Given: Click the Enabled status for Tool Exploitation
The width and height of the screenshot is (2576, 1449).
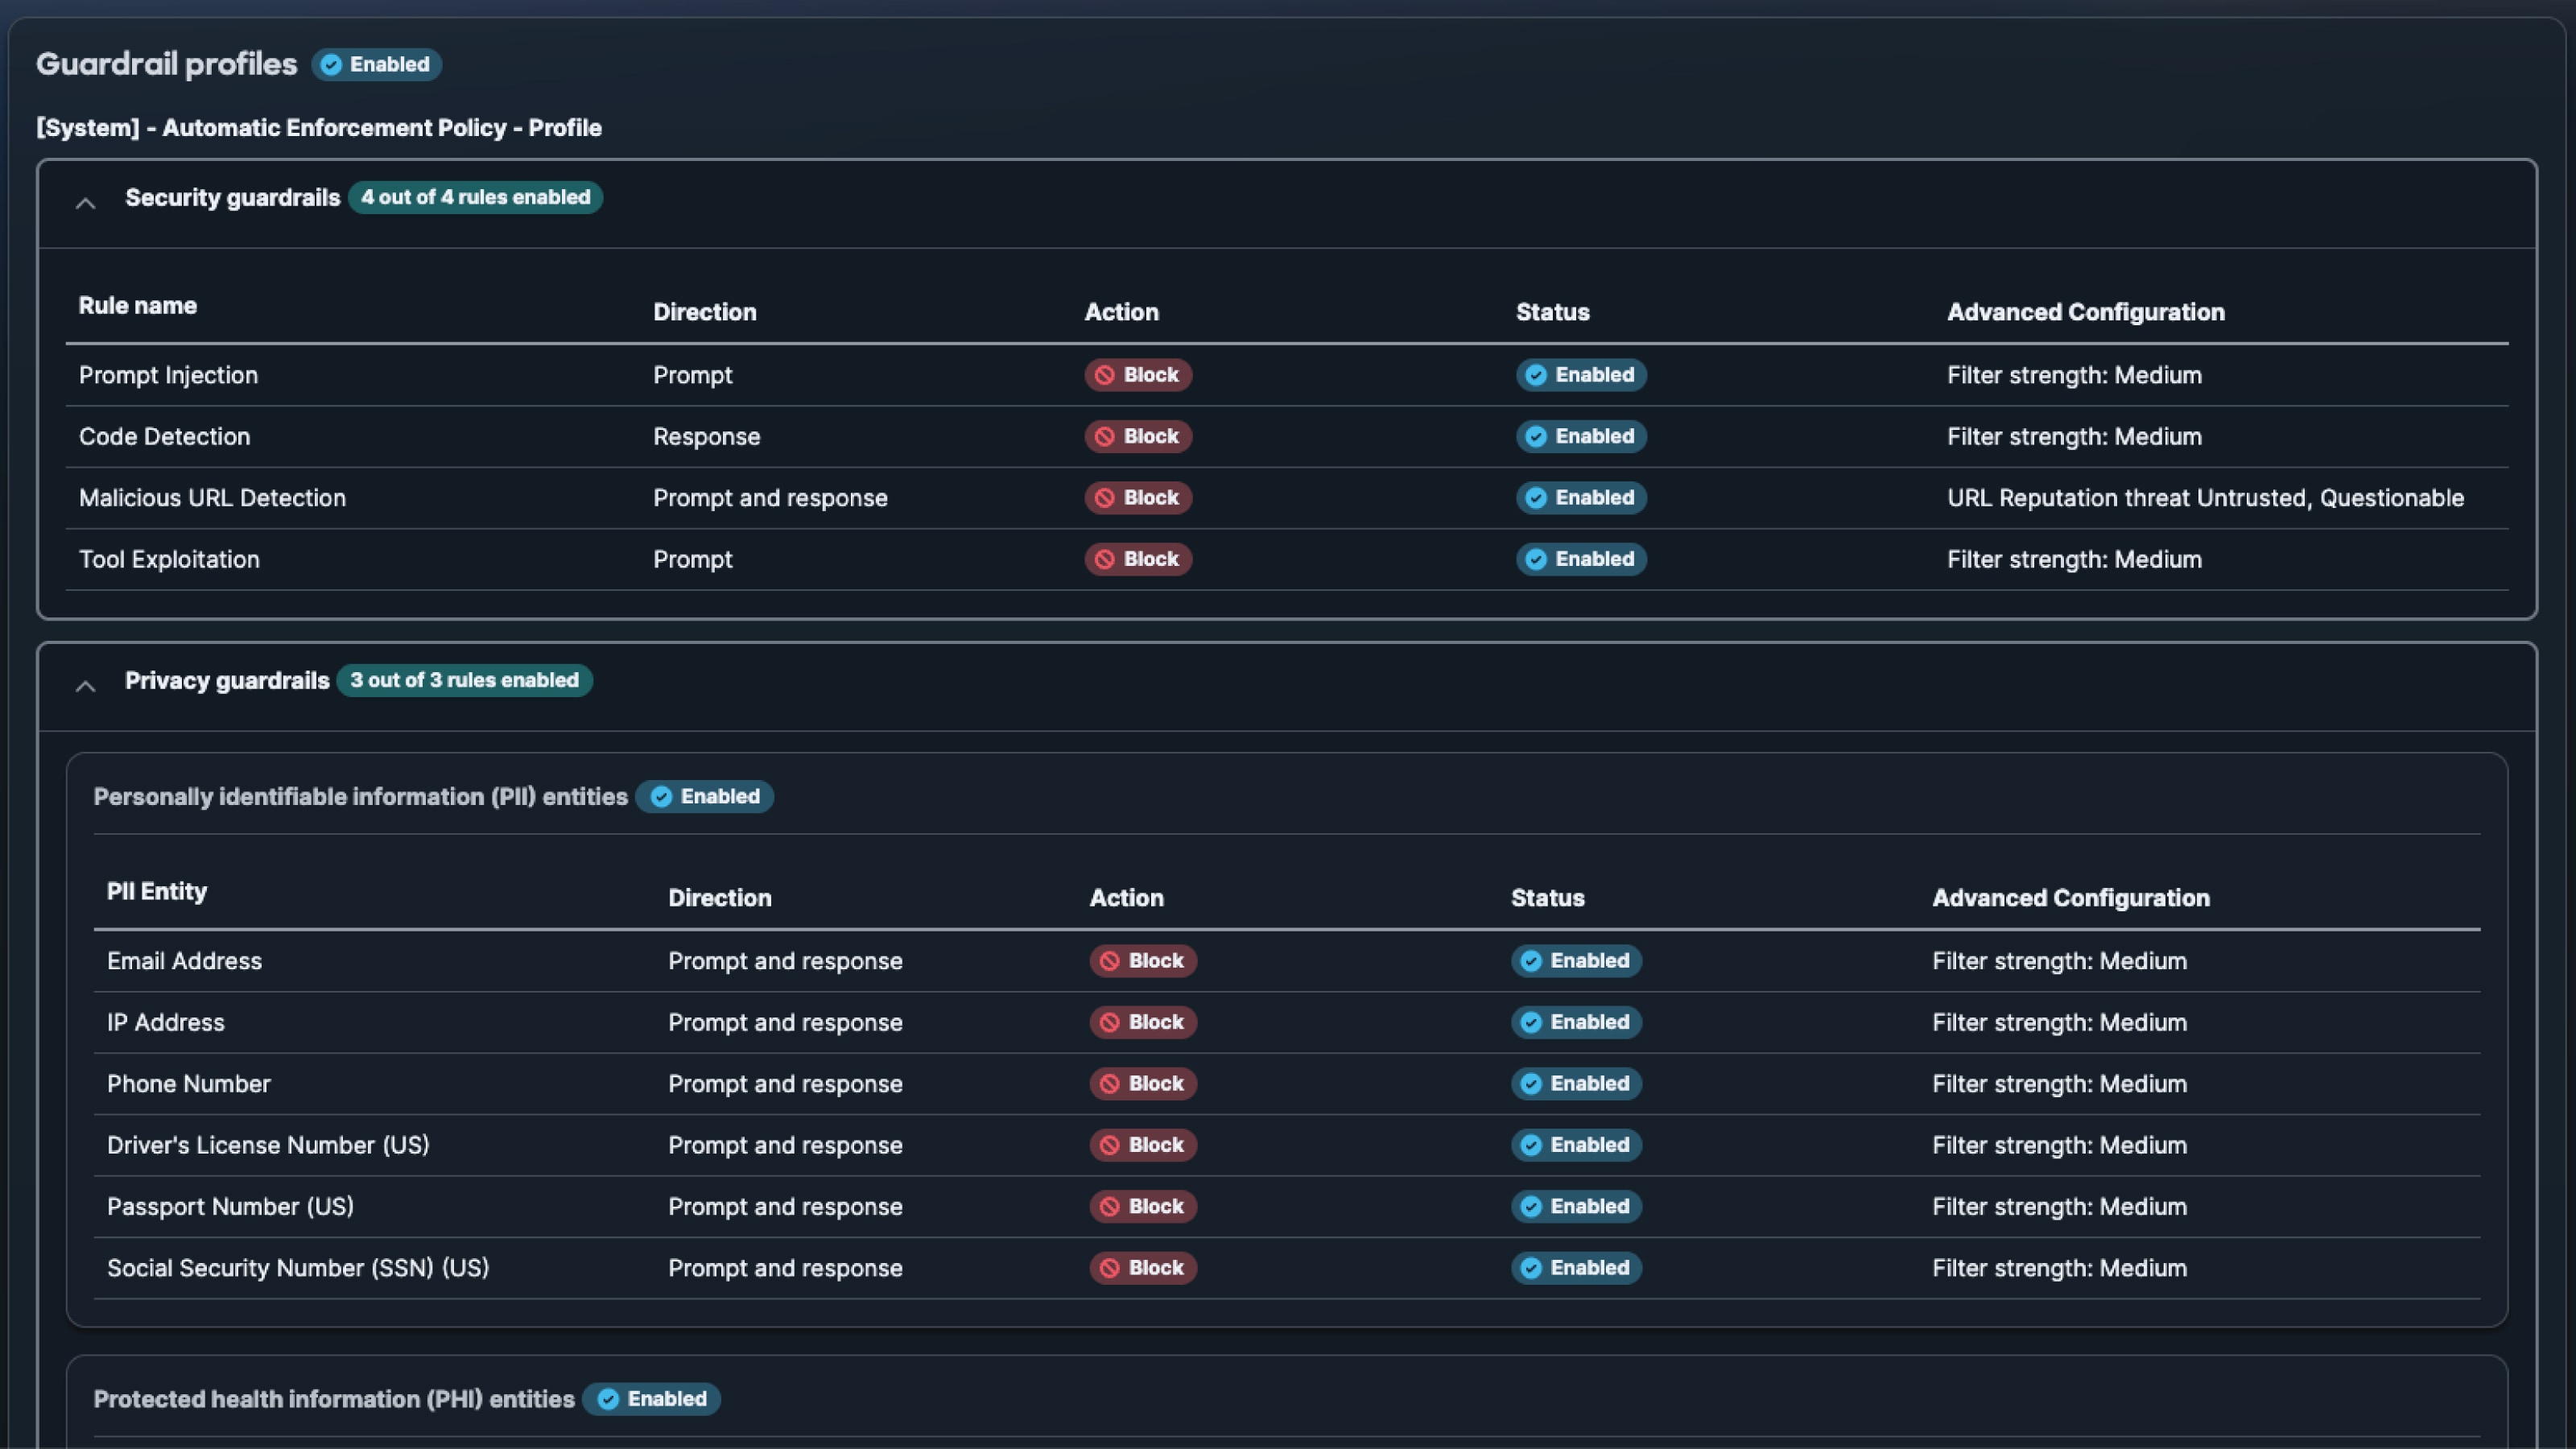Looking at the screenshot, I should coord(1581,559).
